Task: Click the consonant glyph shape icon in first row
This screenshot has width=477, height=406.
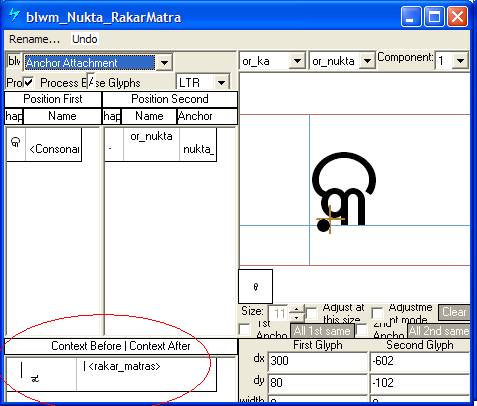Action: [16, 143]
